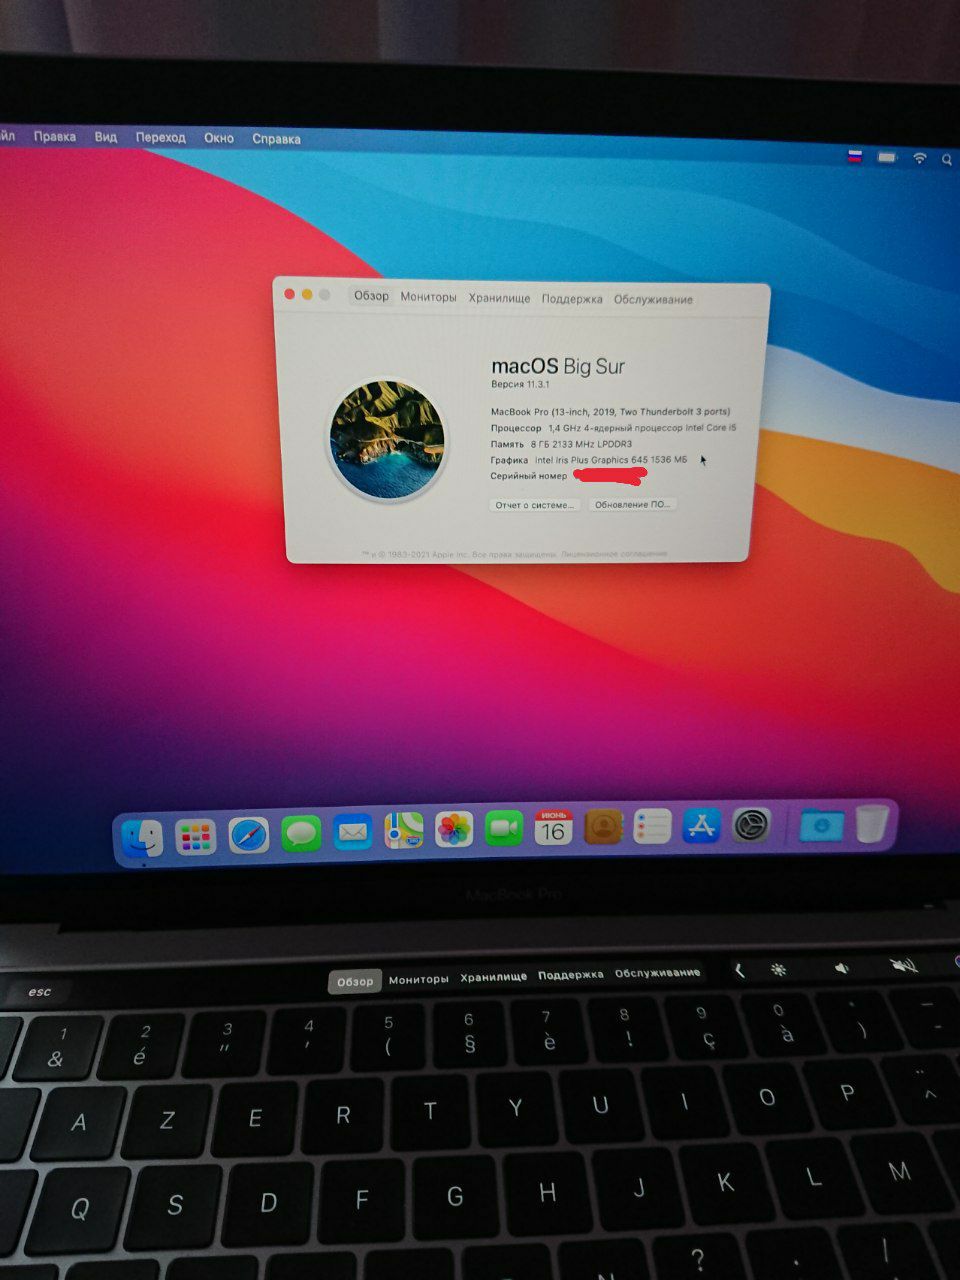Switch to the Хранилище tab

tap(499, 298)
